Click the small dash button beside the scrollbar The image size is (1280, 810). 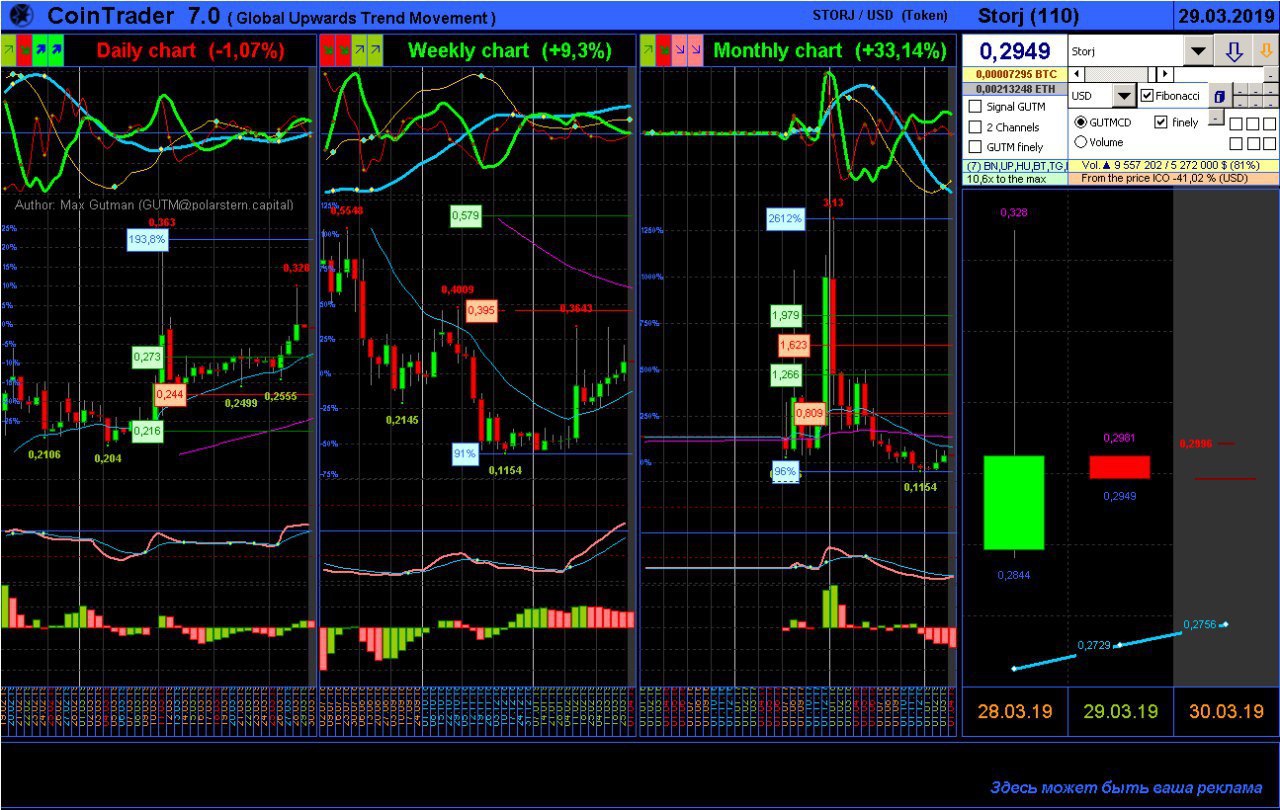click(1271, 75)
